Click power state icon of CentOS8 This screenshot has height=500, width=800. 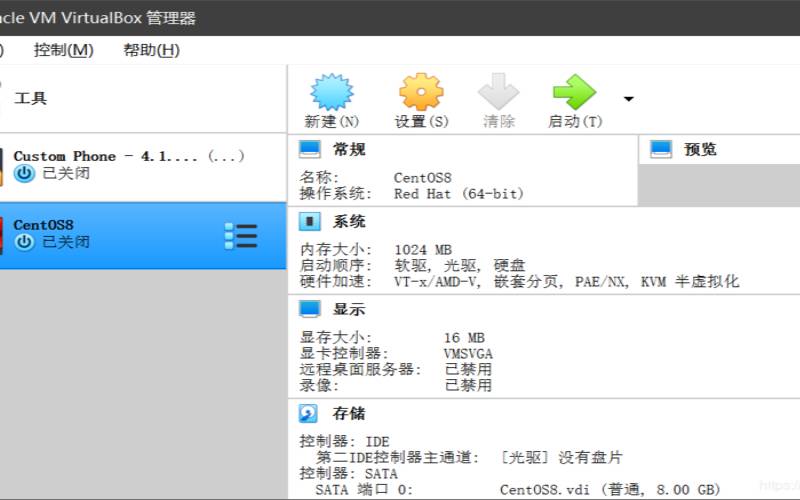pyautogui.click(x=24, y=242)
